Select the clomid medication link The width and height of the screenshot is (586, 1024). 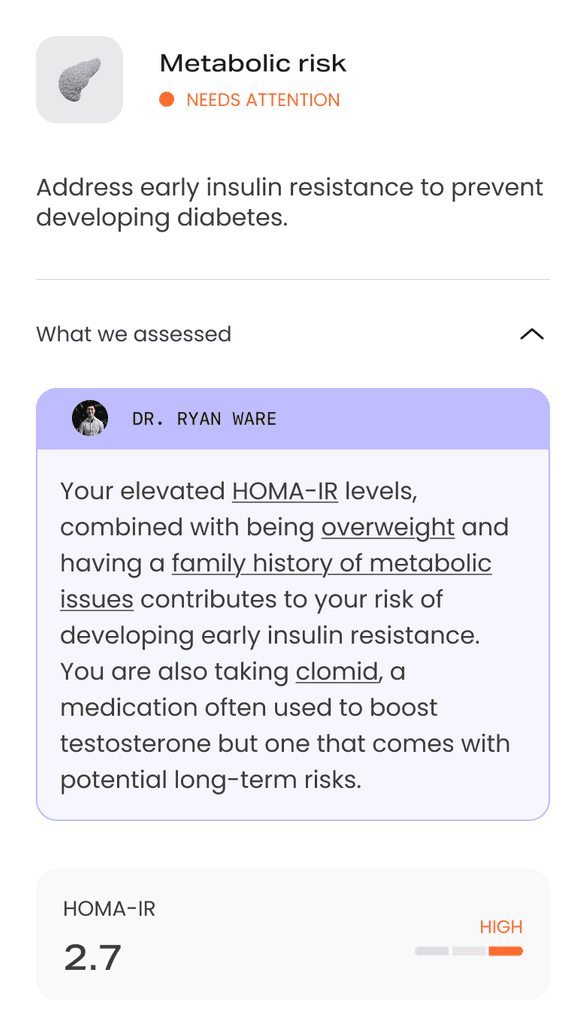336,671
